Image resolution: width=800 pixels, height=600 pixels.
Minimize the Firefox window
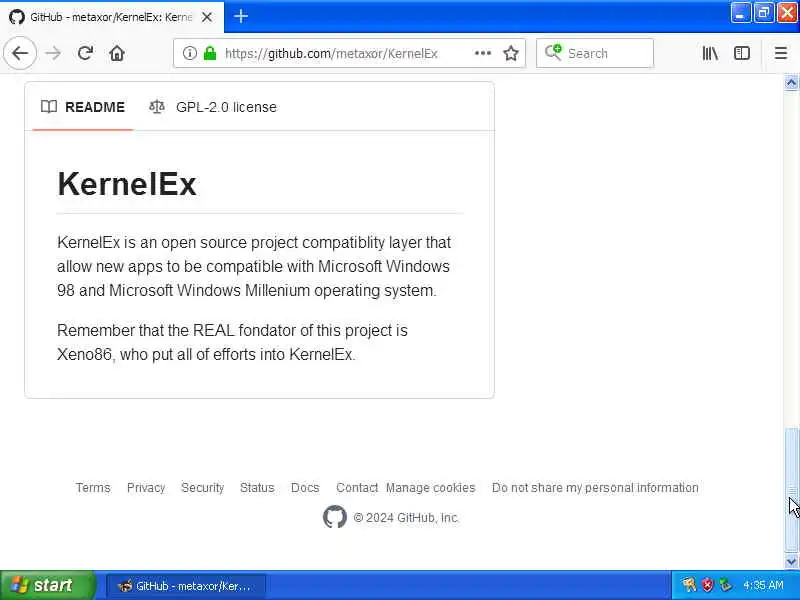click(x=739, y=13)
